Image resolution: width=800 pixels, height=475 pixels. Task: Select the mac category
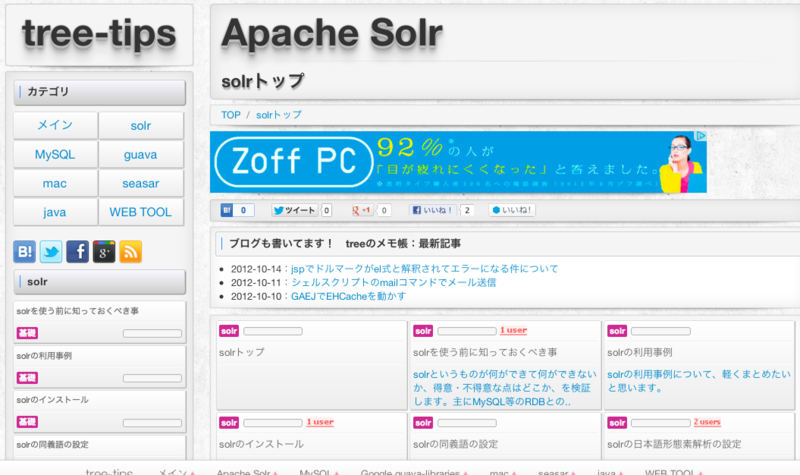click(x=55, y=183)
